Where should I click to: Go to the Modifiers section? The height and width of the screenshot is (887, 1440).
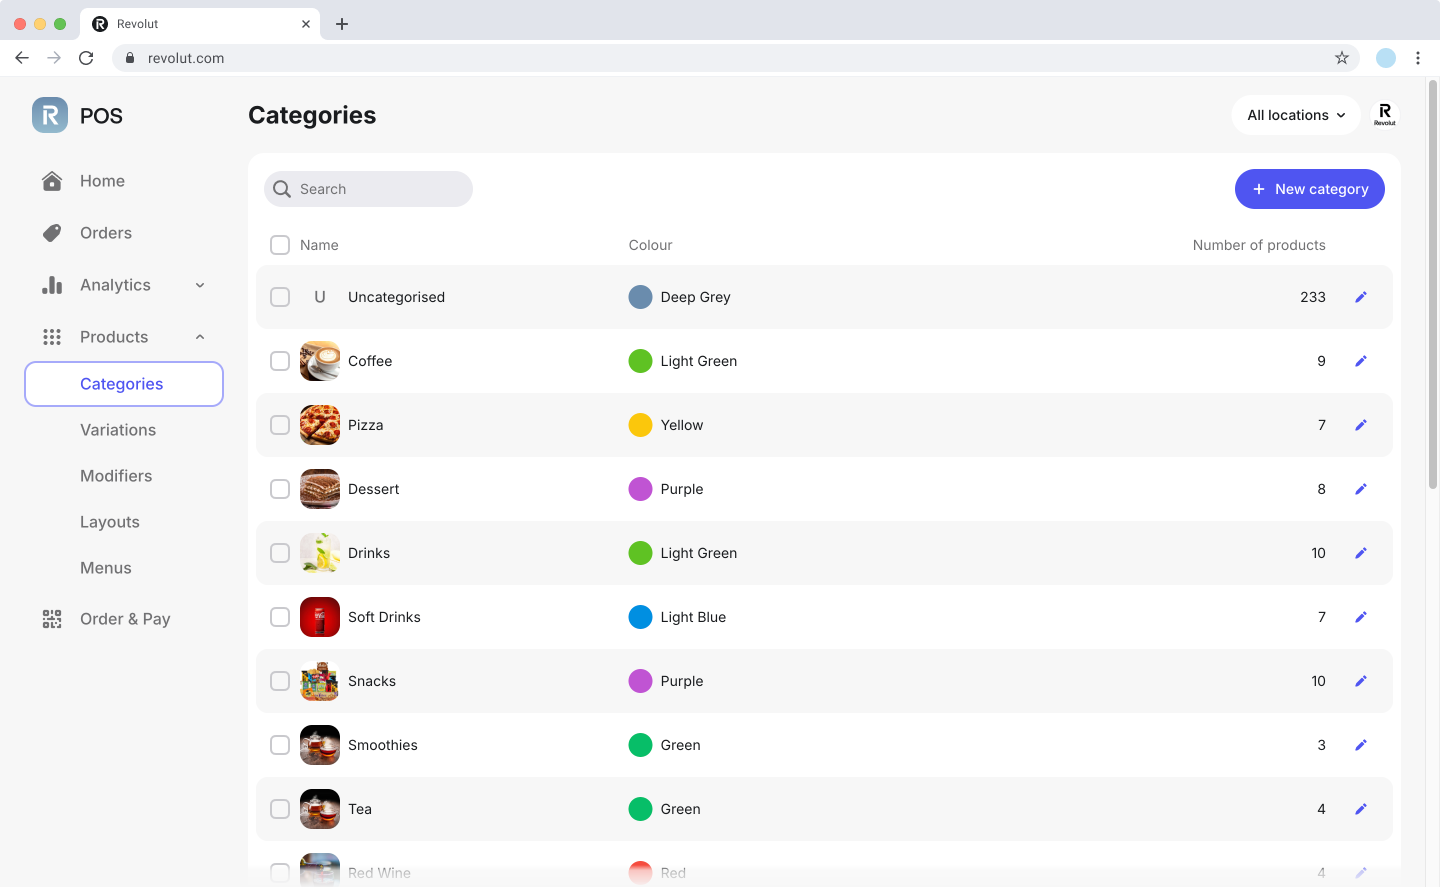[116, 476]
